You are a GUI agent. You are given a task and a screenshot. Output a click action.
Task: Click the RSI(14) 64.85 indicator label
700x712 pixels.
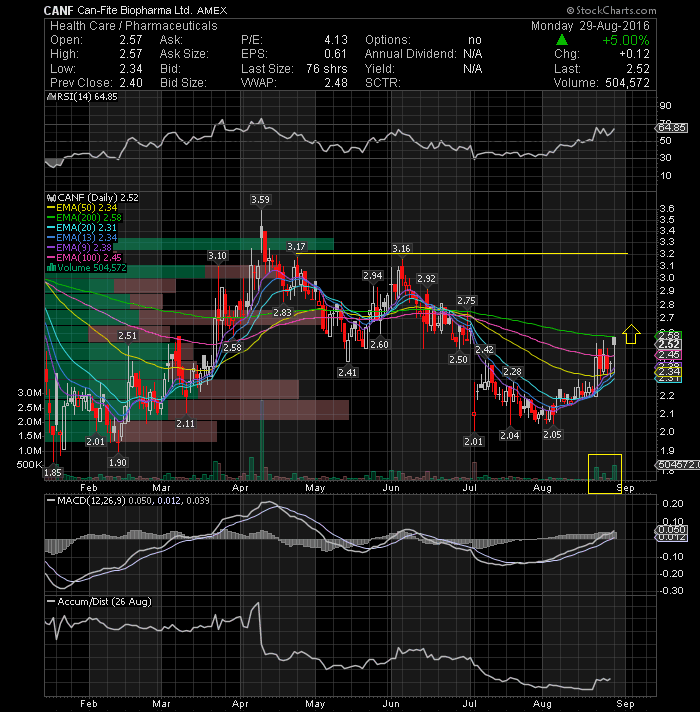coord(85,97)
